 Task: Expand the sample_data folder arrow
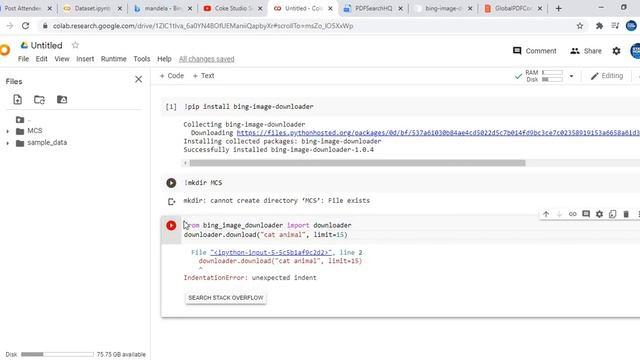pyautogui.click(x=7, y=143)
